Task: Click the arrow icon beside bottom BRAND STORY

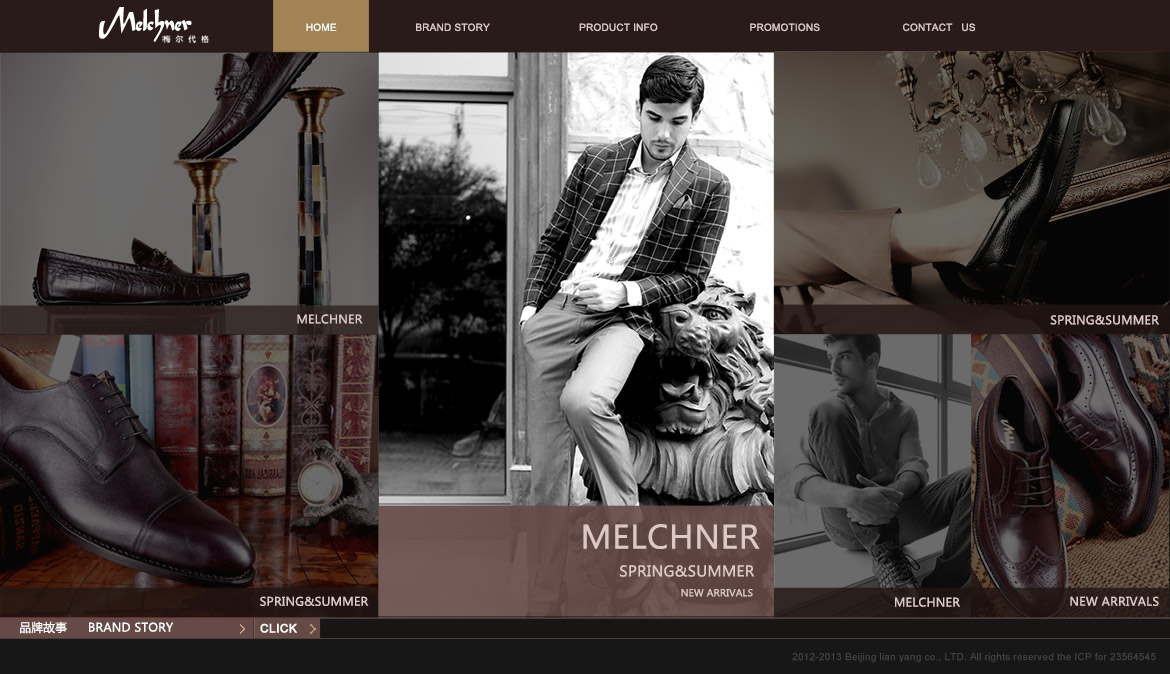Action: click(x=242, y=629)
